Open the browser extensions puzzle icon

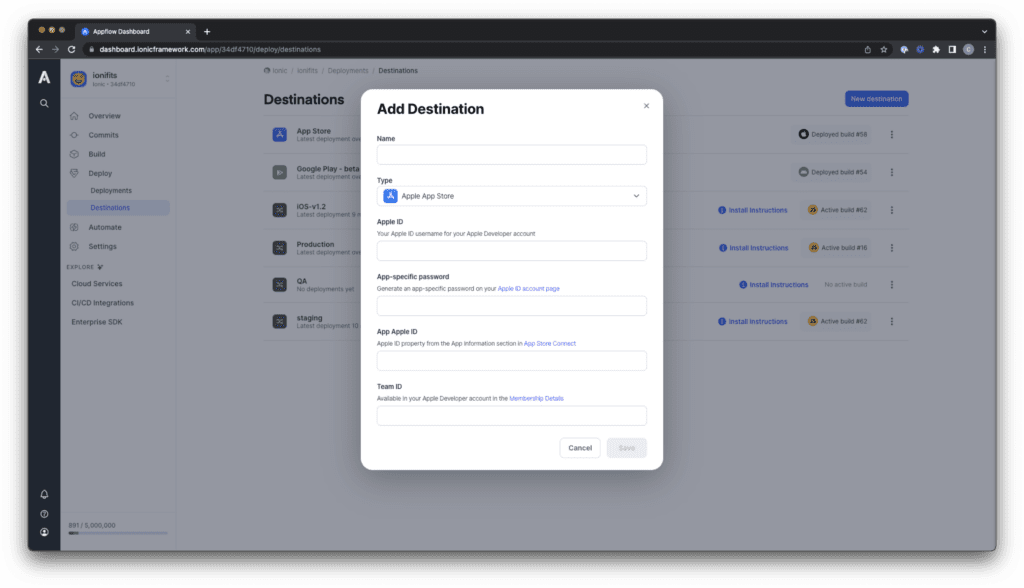[936, 50]
